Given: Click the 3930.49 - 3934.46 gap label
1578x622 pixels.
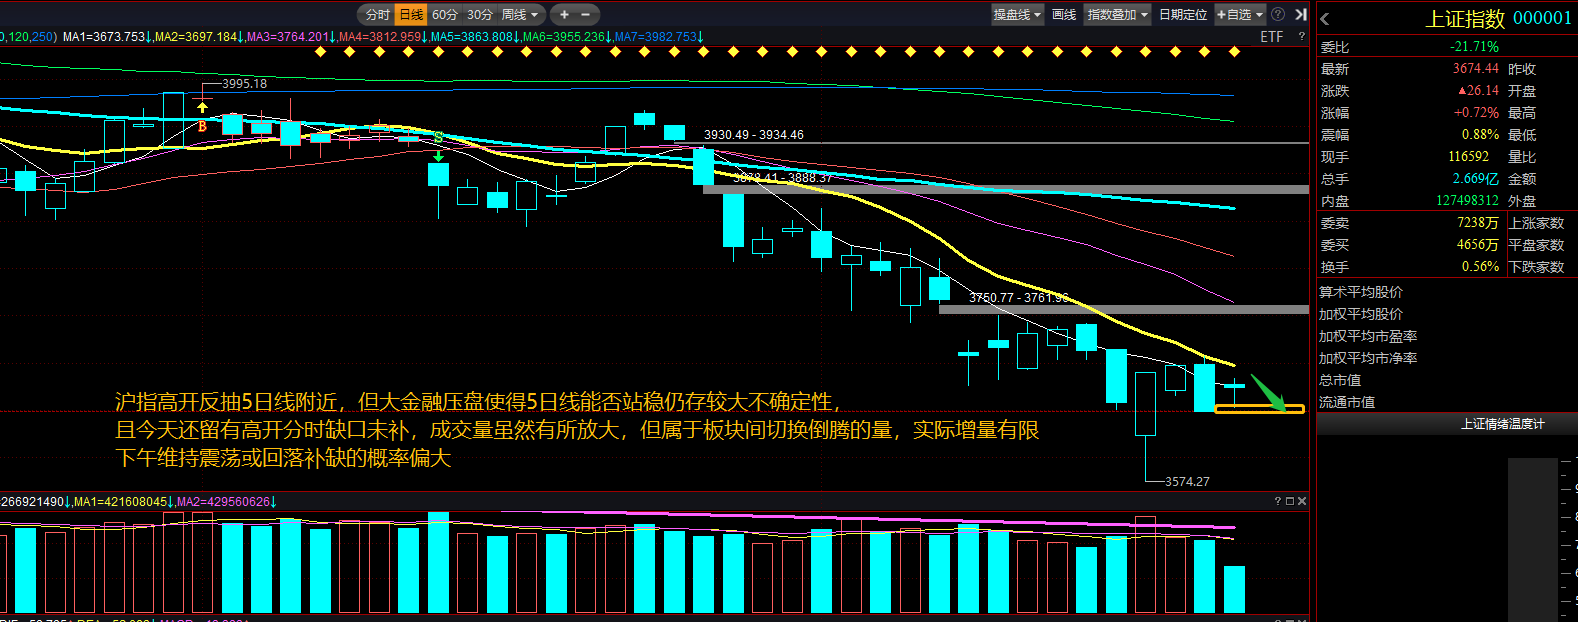Looking at the screenshot, I should coord(754,135).
